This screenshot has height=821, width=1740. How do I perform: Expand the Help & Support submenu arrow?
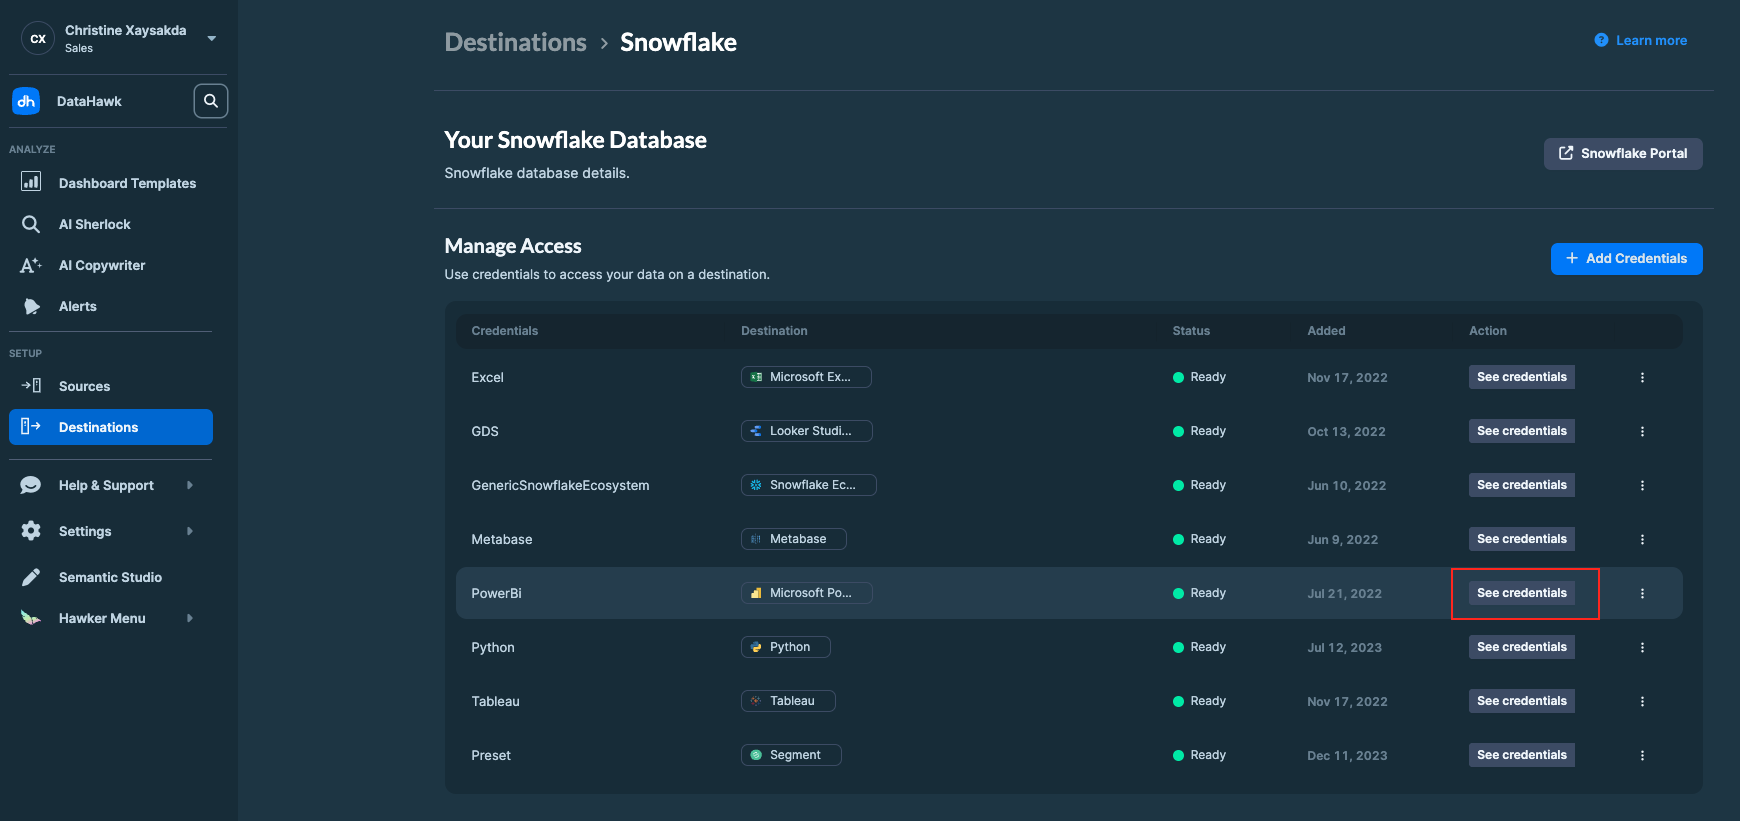click(x=189, y=485)
